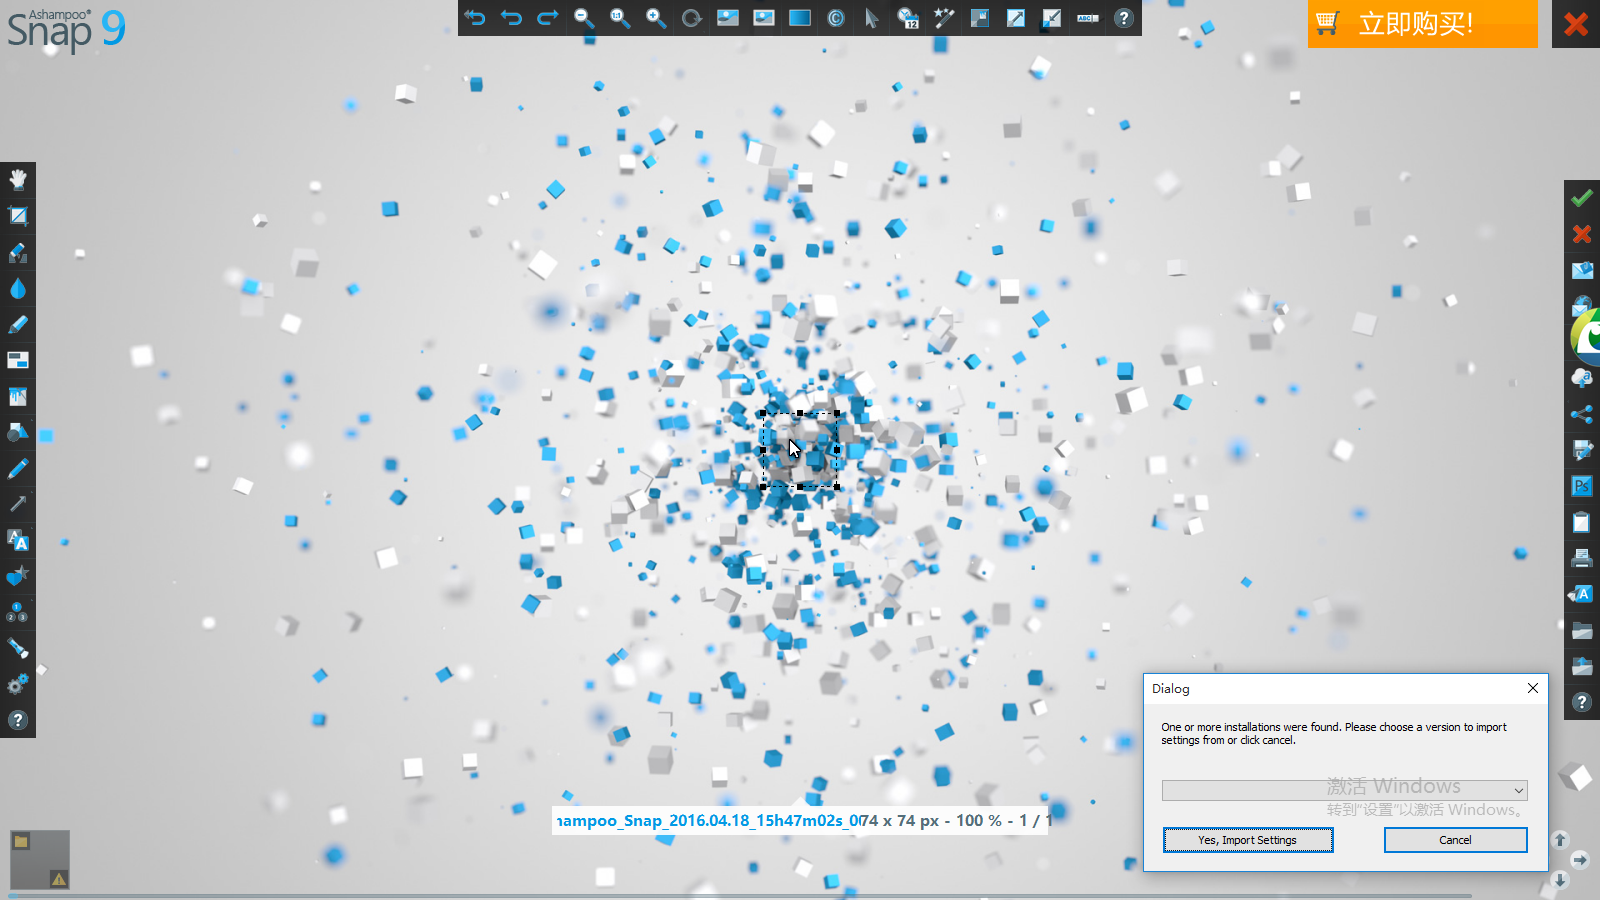Cancel the import settings dialog

pos(1455,840)
